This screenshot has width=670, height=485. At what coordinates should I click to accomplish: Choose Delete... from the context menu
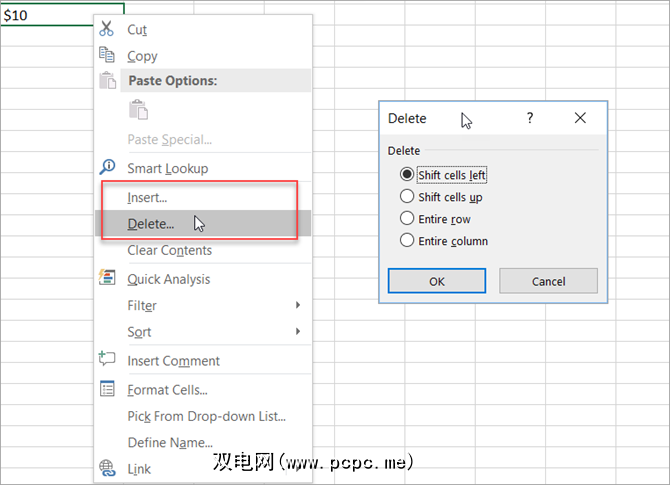pyautogui.click(x=150, y=224)
